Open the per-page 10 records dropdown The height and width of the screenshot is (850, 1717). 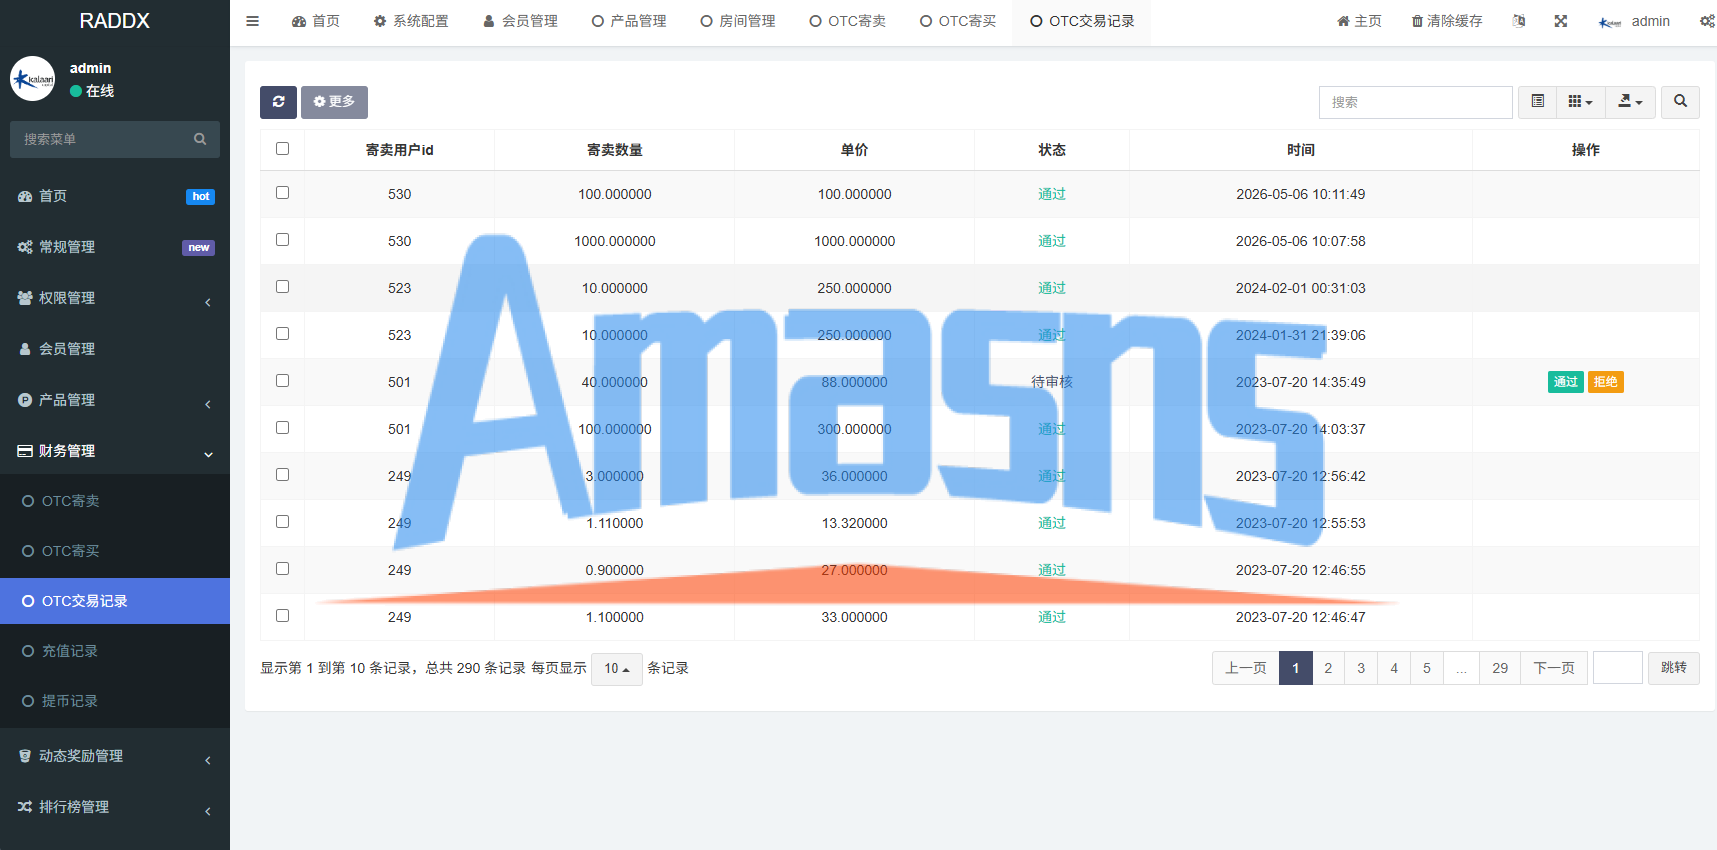616,668
